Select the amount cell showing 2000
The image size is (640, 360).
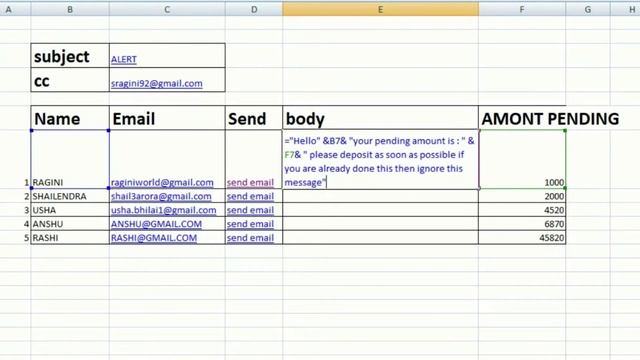point(522,196)
